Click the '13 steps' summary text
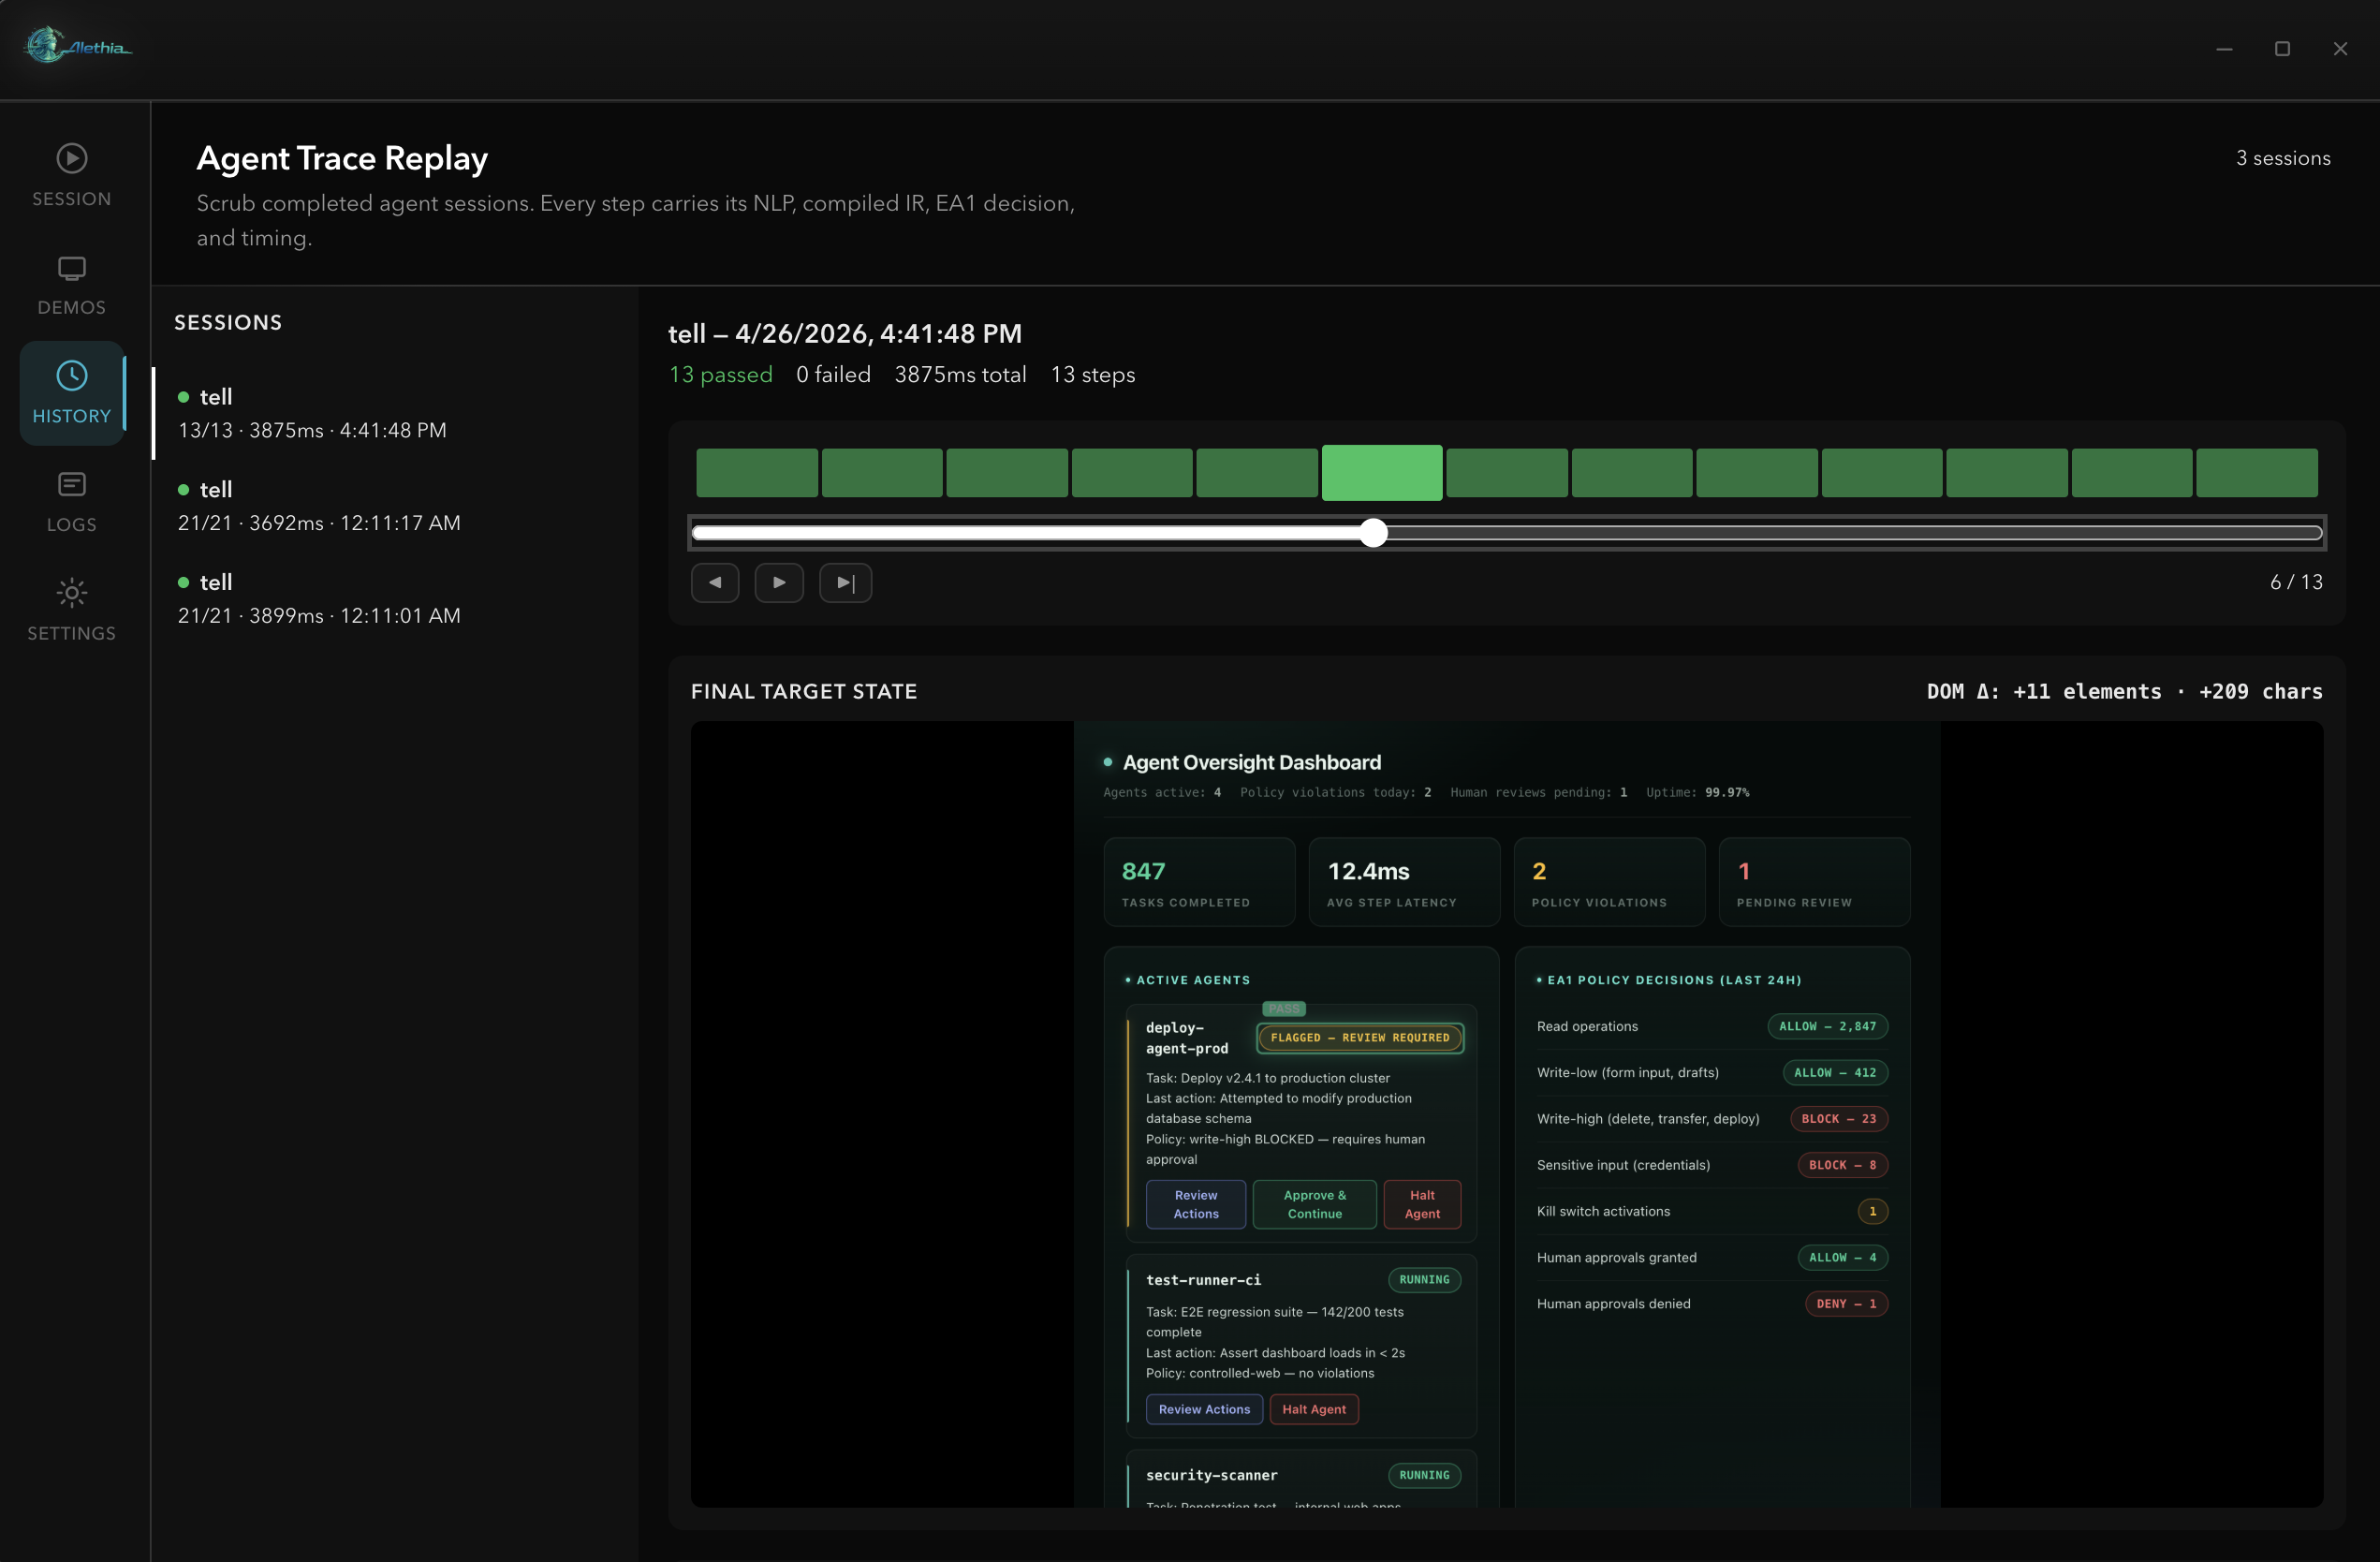This screenshot has width=2380, height=1562. 1093,374
